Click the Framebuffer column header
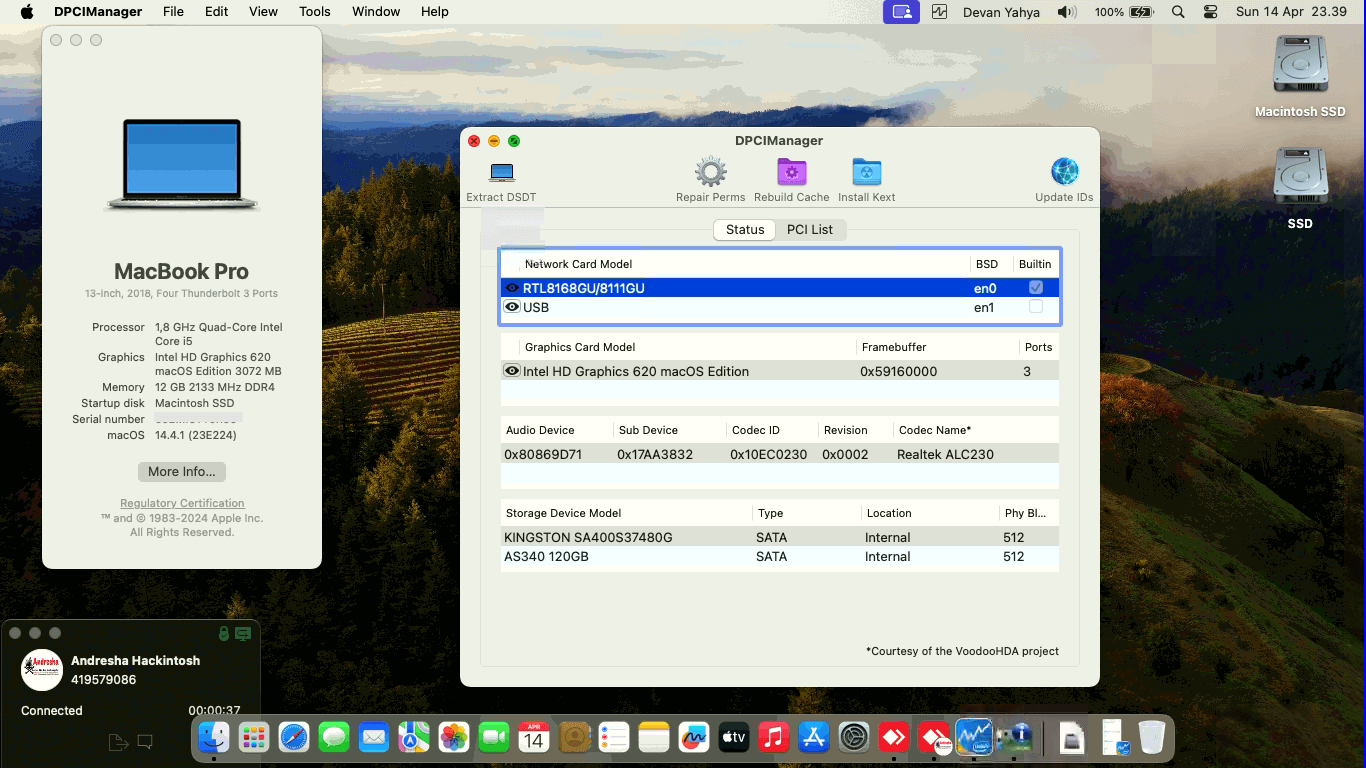This screenshot has width=1366, height=768. coord(893,347)
